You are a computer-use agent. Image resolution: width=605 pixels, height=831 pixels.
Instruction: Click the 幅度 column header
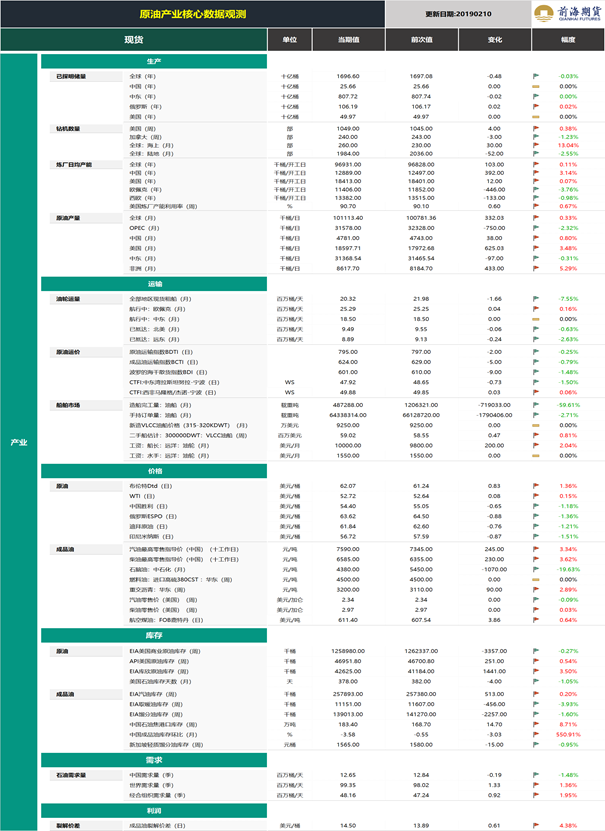coord(568,40)
